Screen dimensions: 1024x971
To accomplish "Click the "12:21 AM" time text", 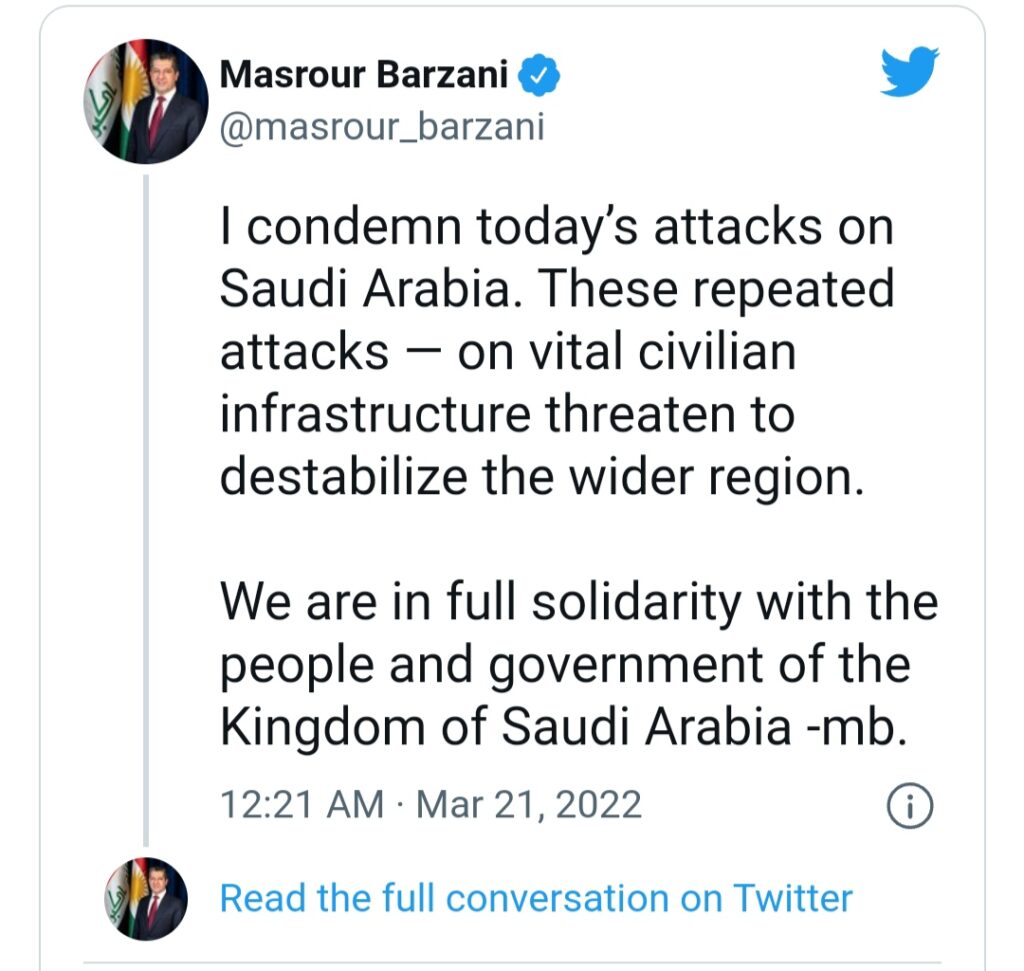I will click(300, 804).
